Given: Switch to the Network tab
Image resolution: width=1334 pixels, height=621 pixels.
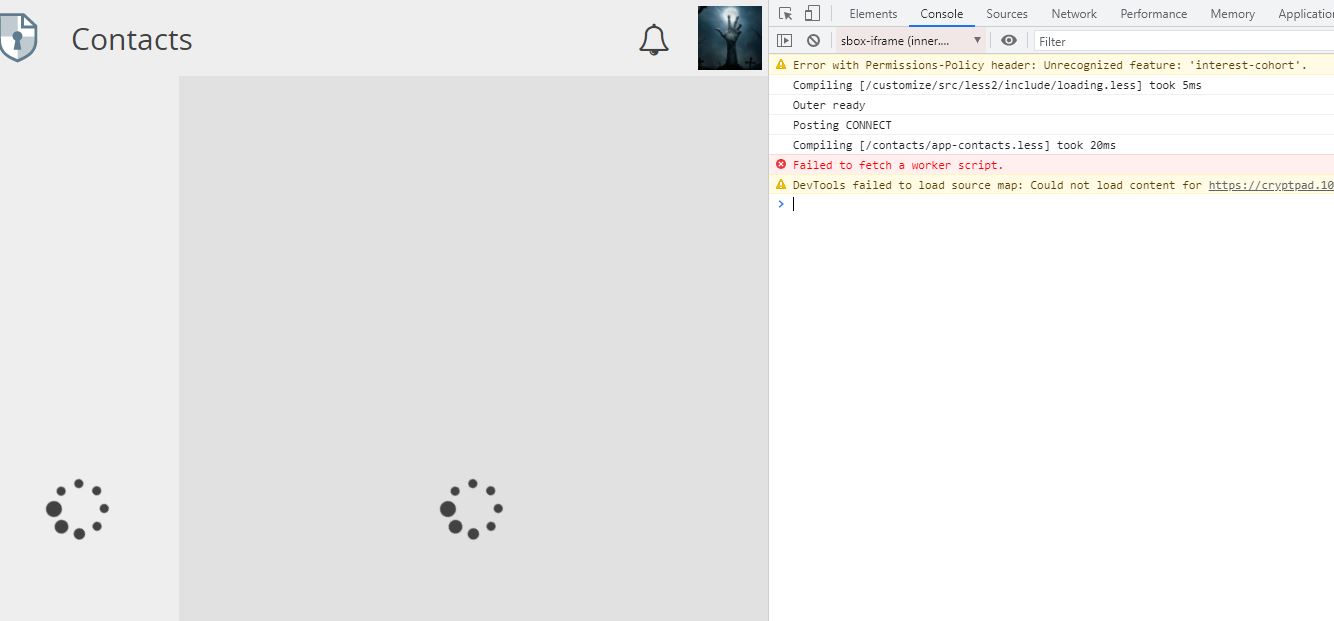Looking at the screenshot, I should [1073, 13].
